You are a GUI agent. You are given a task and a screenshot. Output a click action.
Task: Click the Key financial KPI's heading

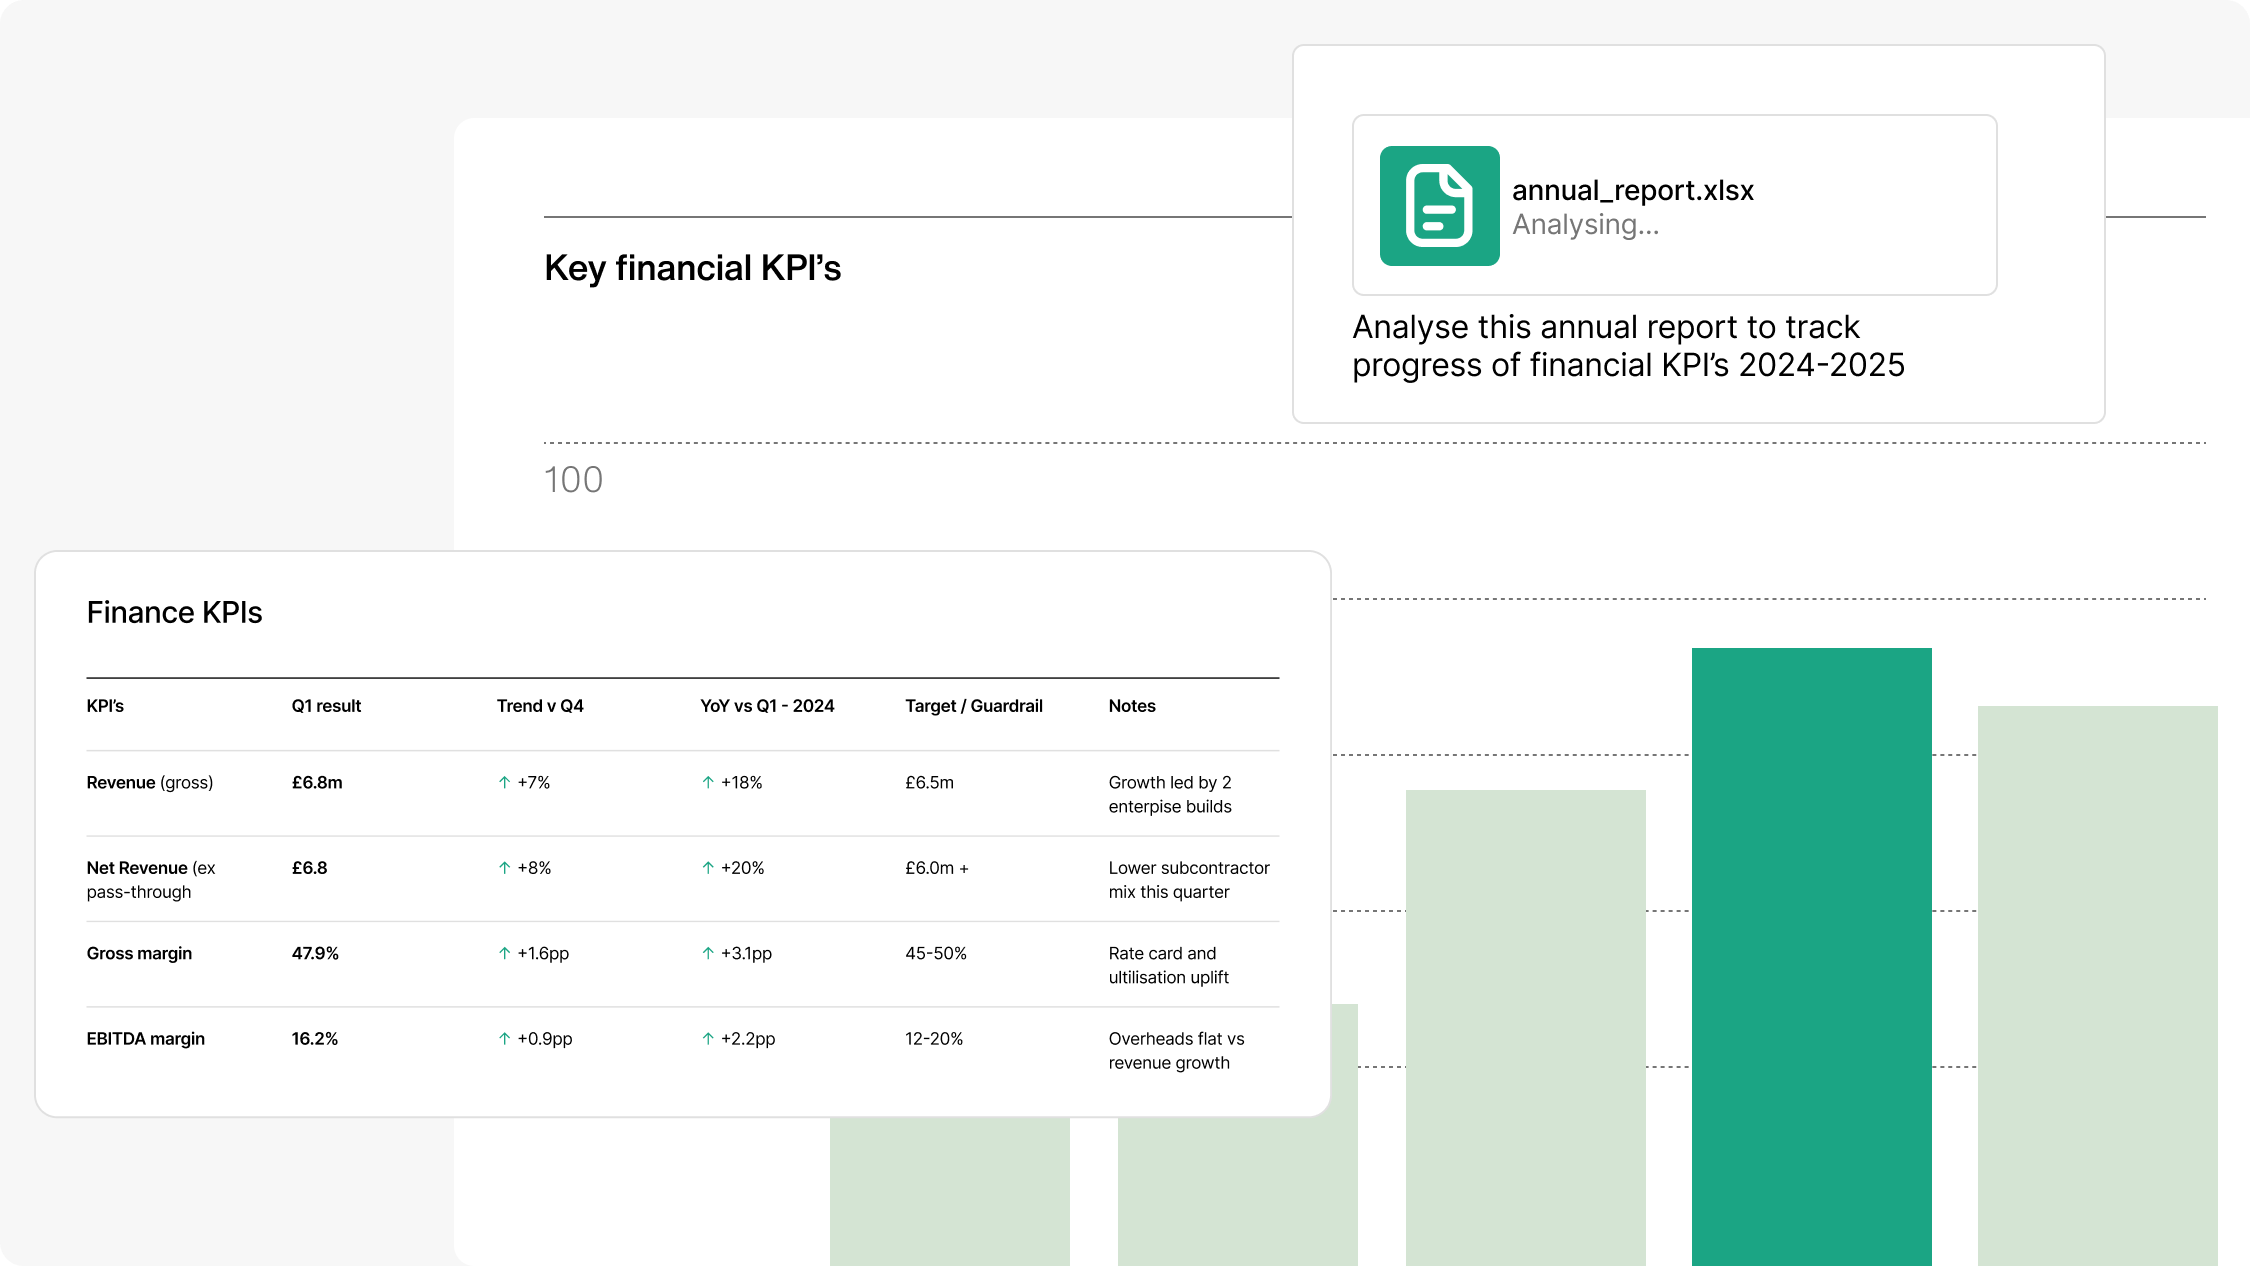692,268
